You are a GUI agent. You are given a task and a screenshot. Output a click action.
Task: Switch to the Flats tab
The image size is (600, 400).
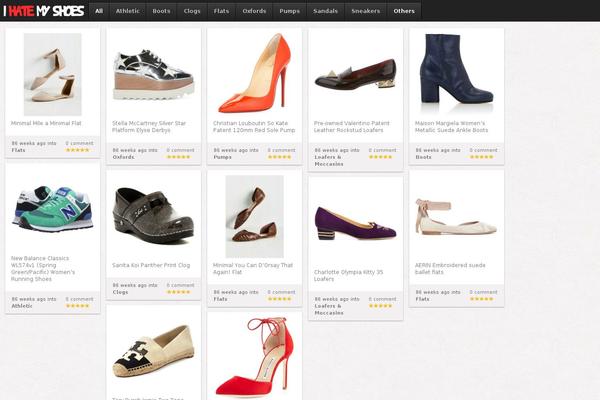[x=222, y=11]
